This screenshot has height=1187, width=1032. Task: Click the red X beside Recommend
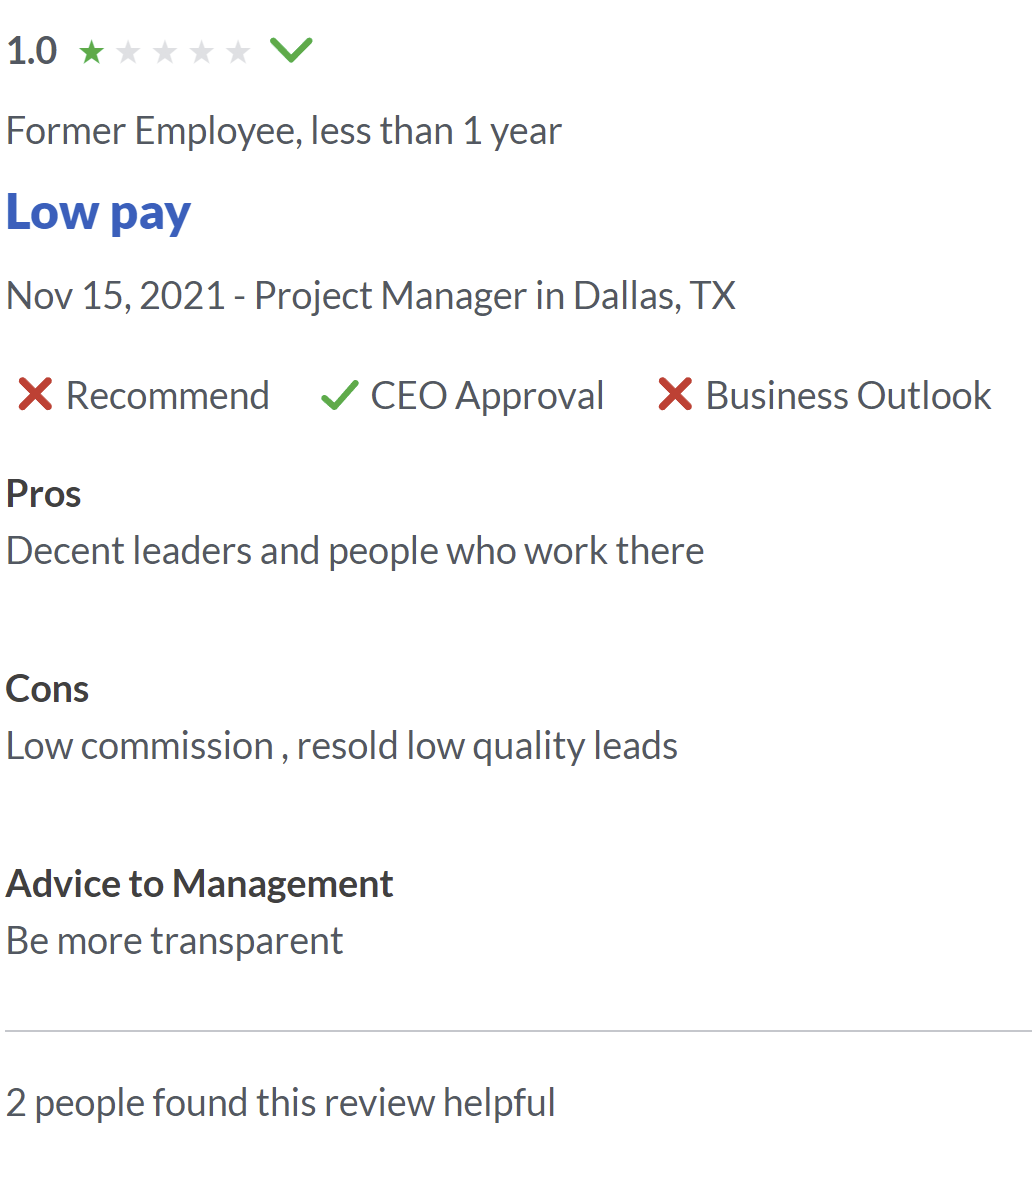[35, 395]
